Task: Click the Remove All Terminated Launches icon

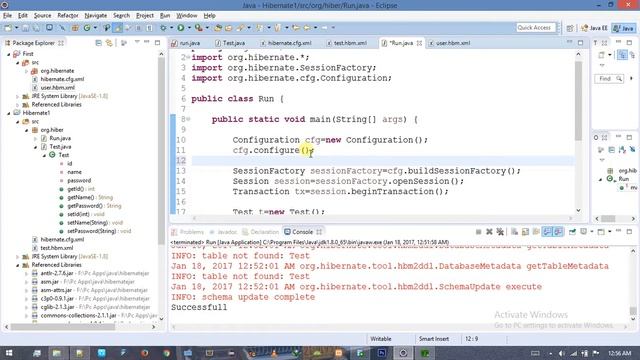Action: (x=500, y=232)
